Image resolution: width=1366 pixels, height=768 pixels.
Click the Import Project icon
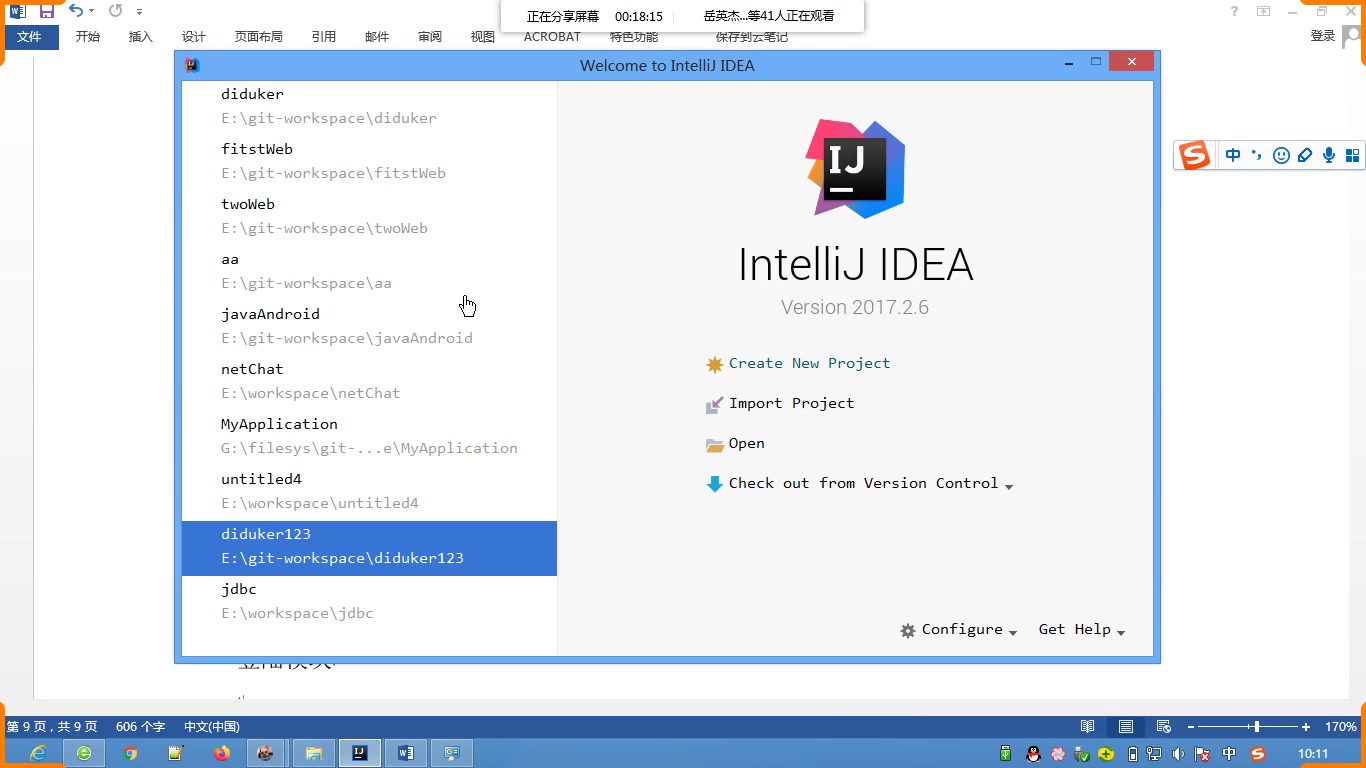[x=714, y=404]
